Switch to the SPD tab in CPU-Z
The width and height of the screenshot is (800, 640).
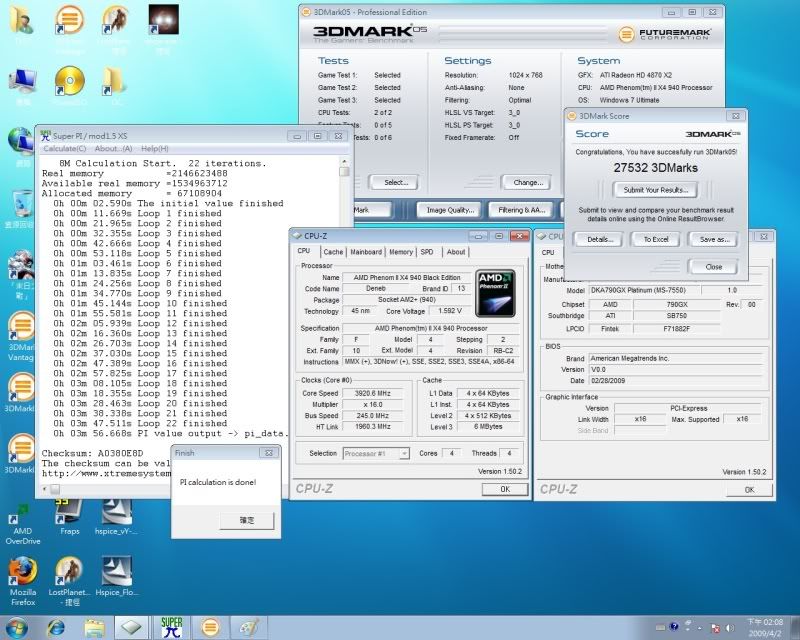click(427, 252)
